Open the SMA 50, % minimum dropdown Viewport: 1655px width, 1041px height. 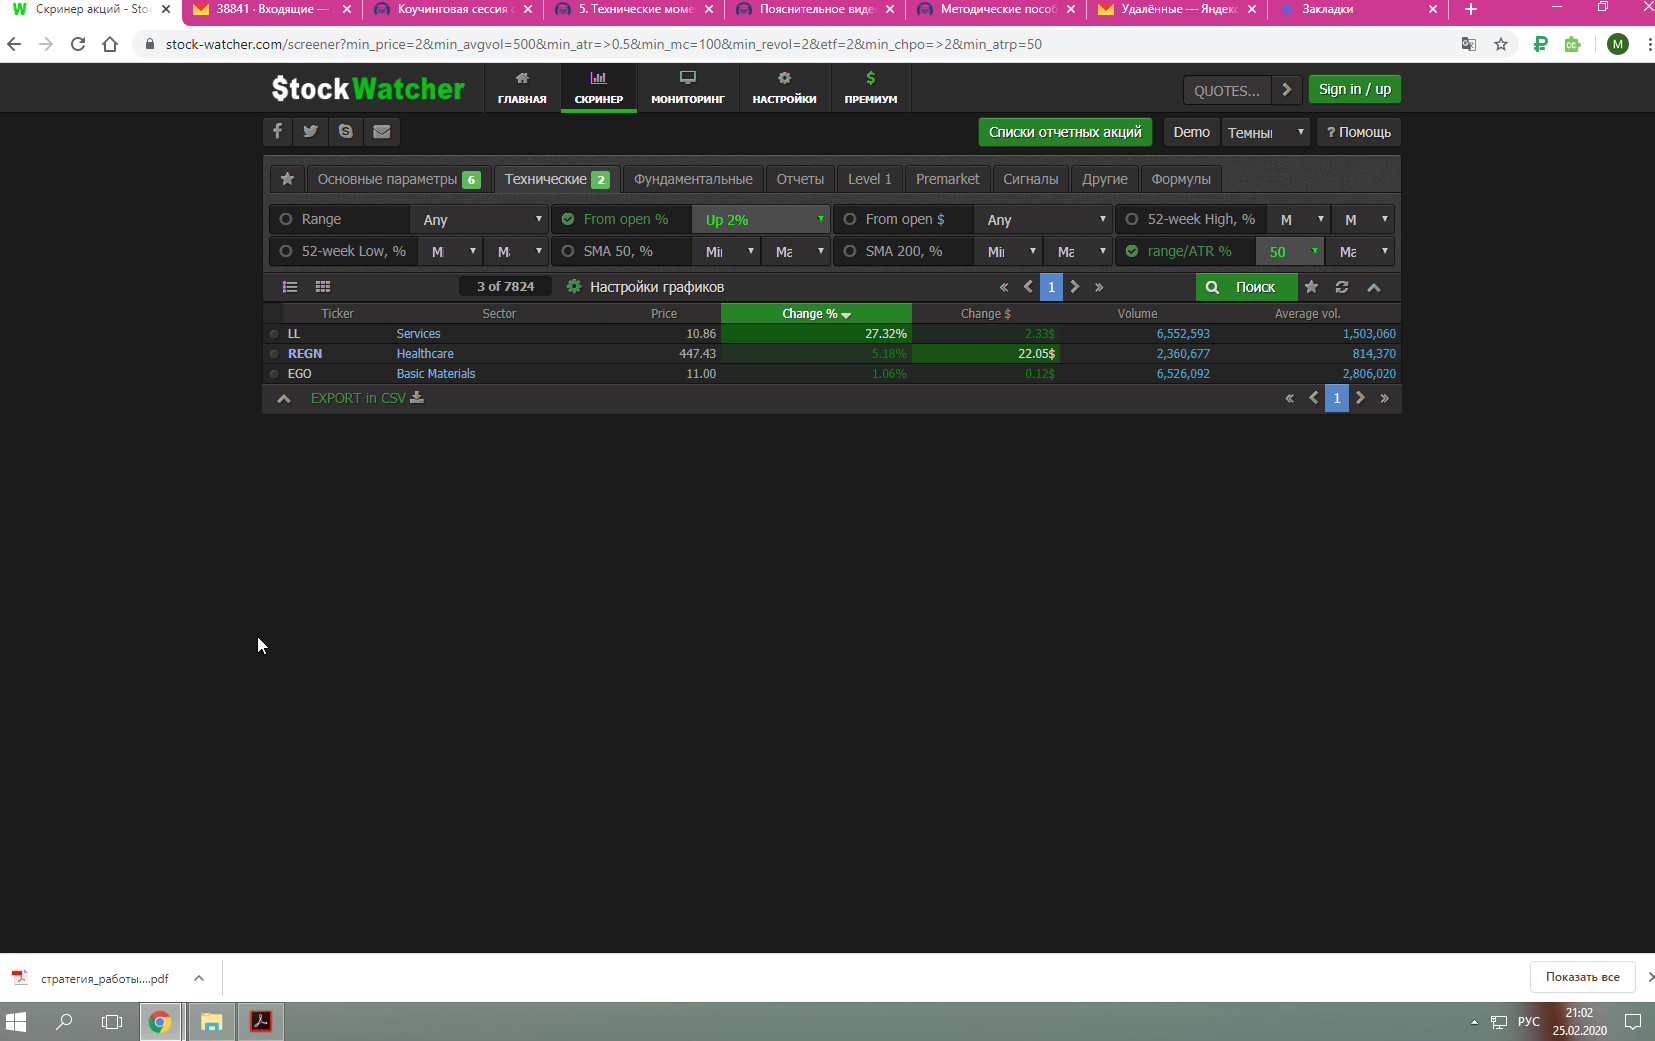[727, 251]
